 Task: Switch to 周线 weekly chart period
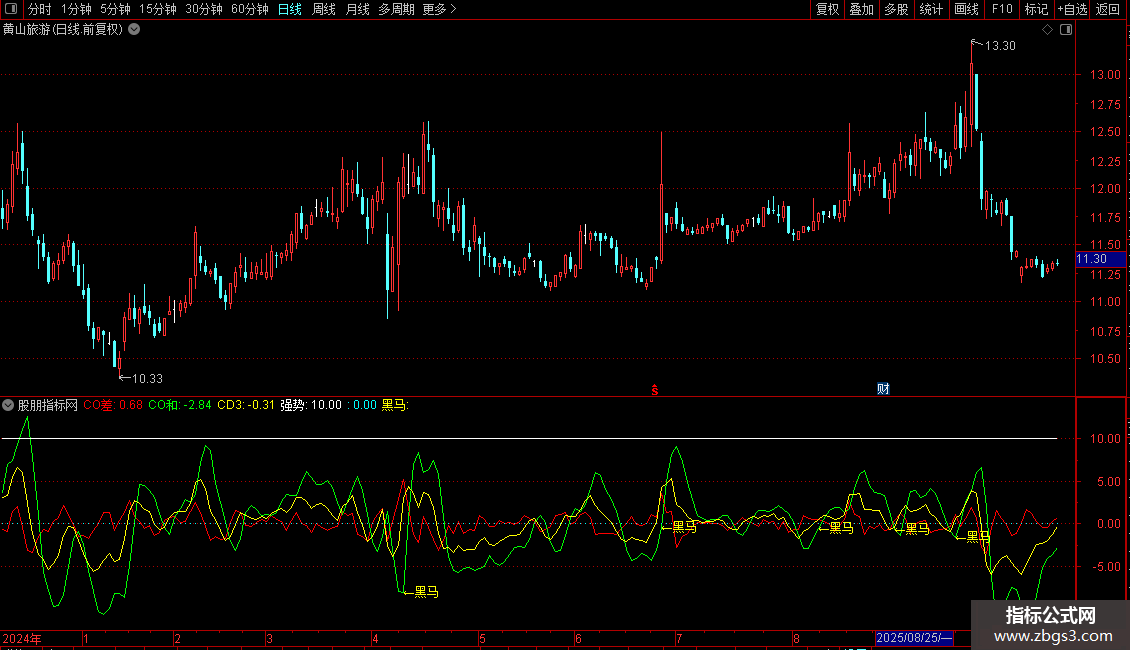coord(324,9)
